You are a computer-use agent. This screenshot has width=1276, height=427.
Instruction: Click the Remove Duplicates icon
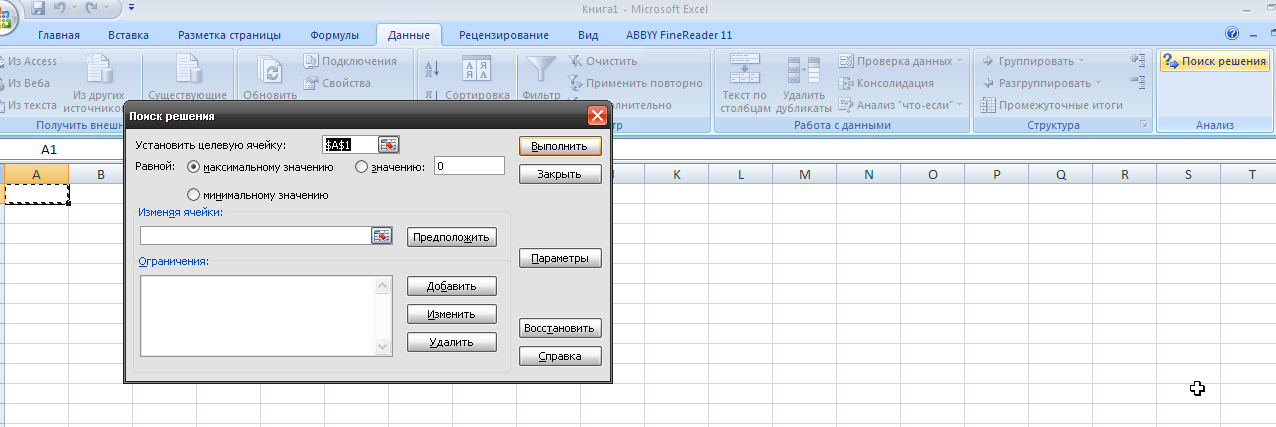802,70
